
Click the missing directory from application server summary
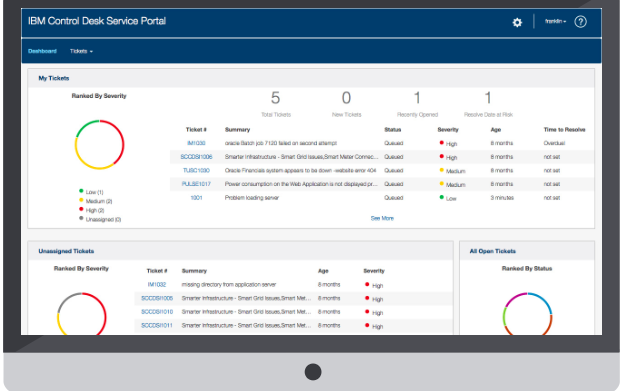click(229, 284)
